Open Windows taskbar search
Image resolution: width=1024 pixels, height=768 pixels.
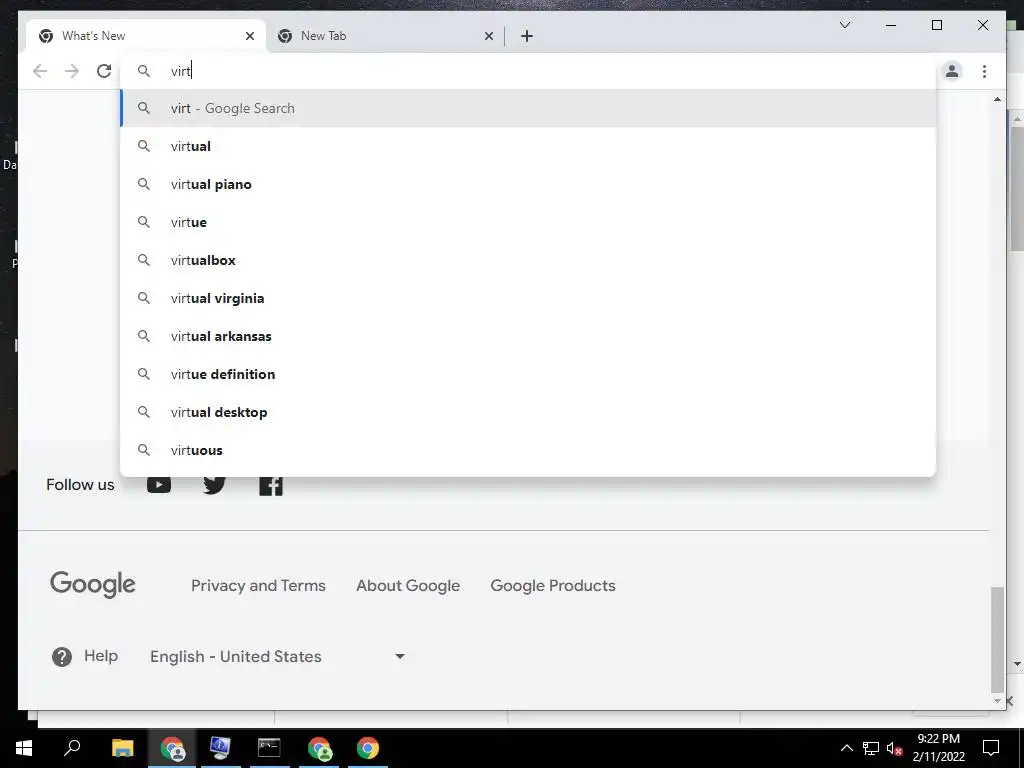click(72, 748)
